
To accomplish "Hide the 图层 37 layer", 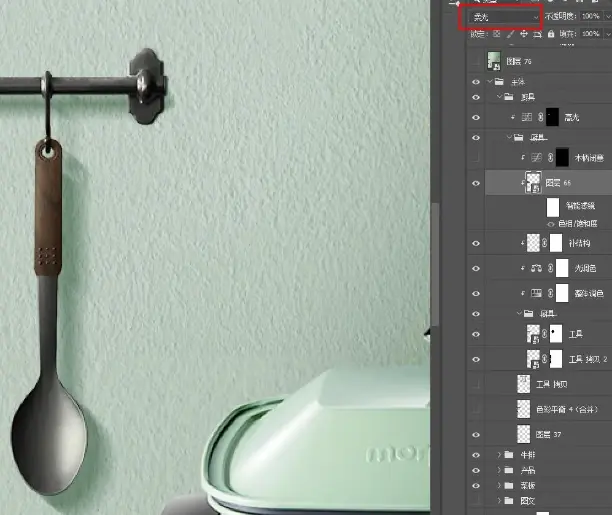I will [476, 435].
